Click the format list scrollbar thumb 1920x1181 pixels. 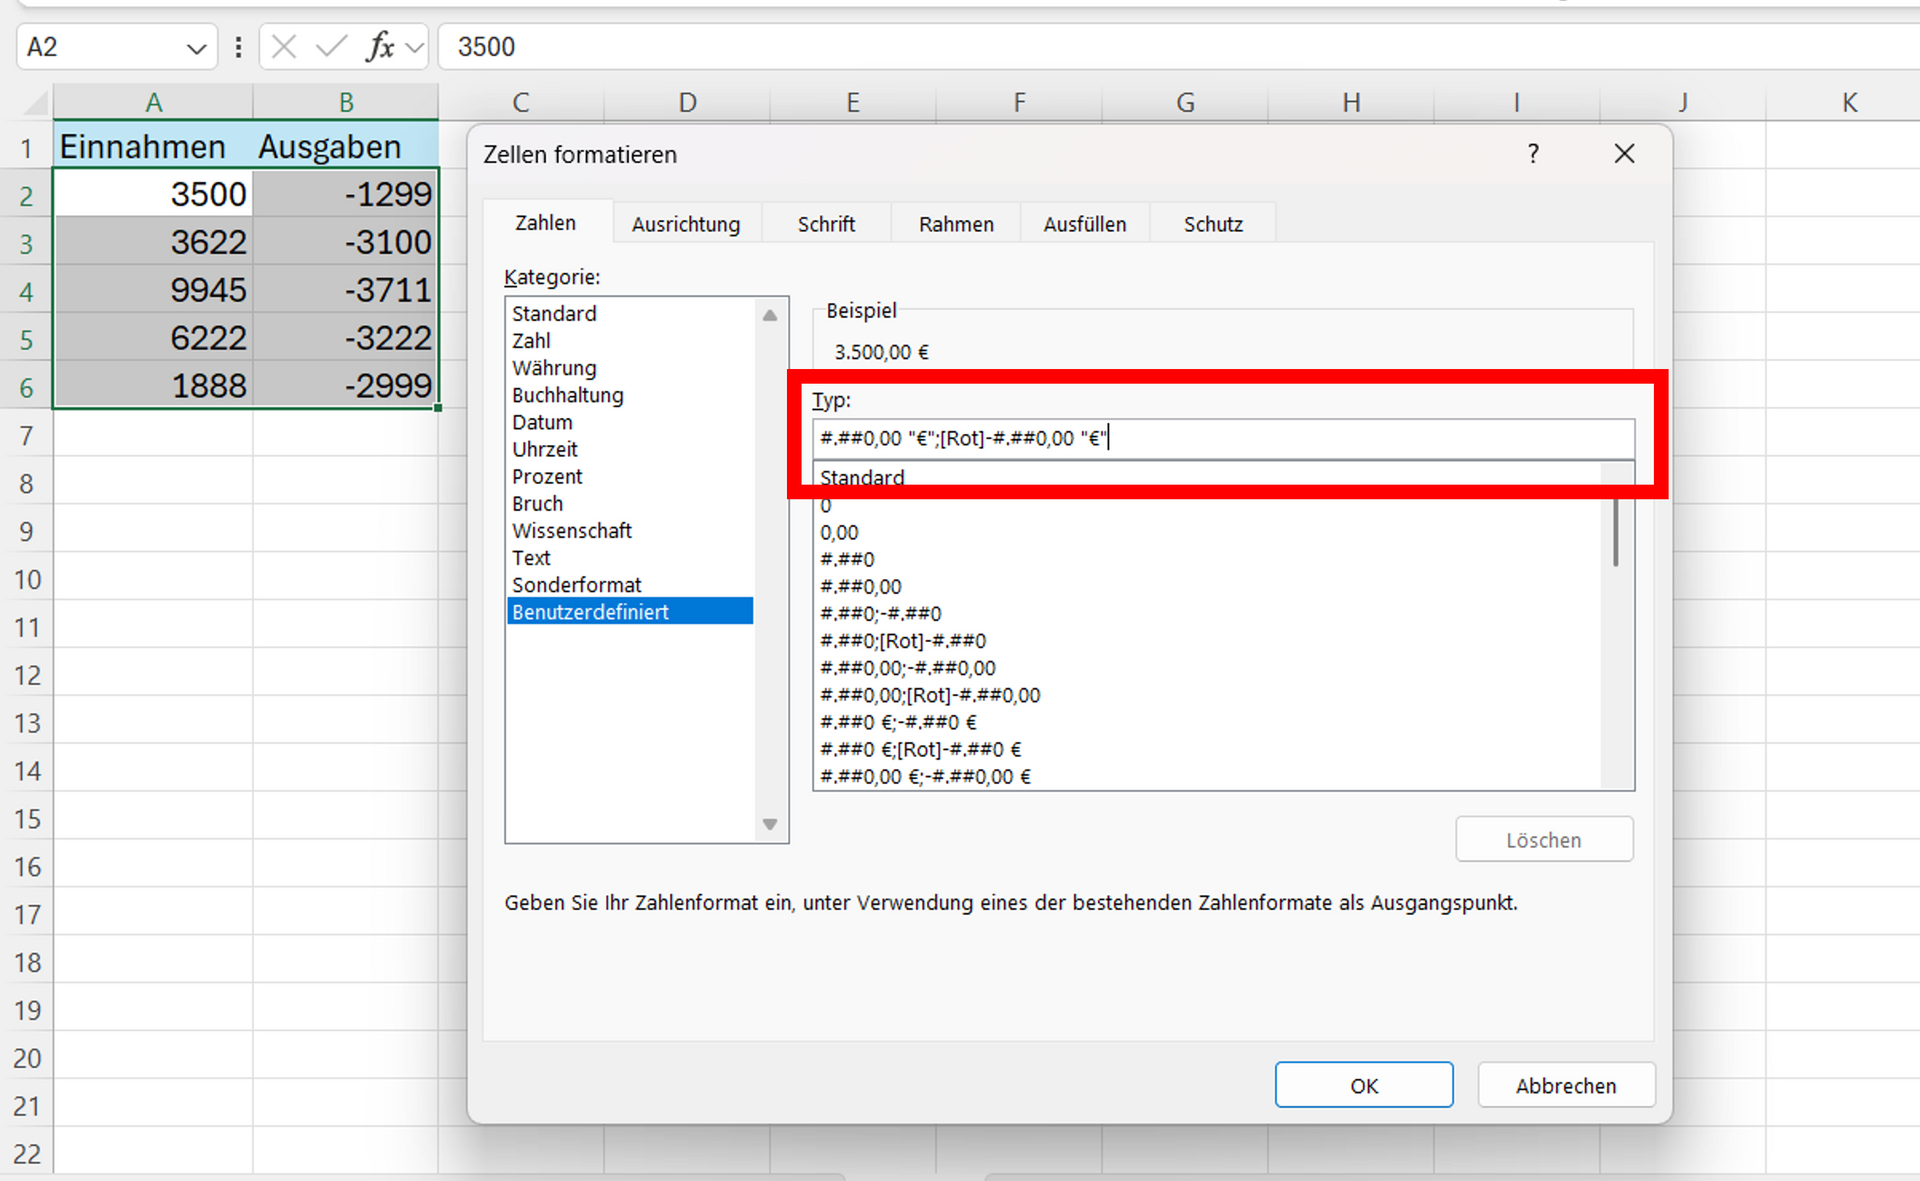pos(1616,530)
